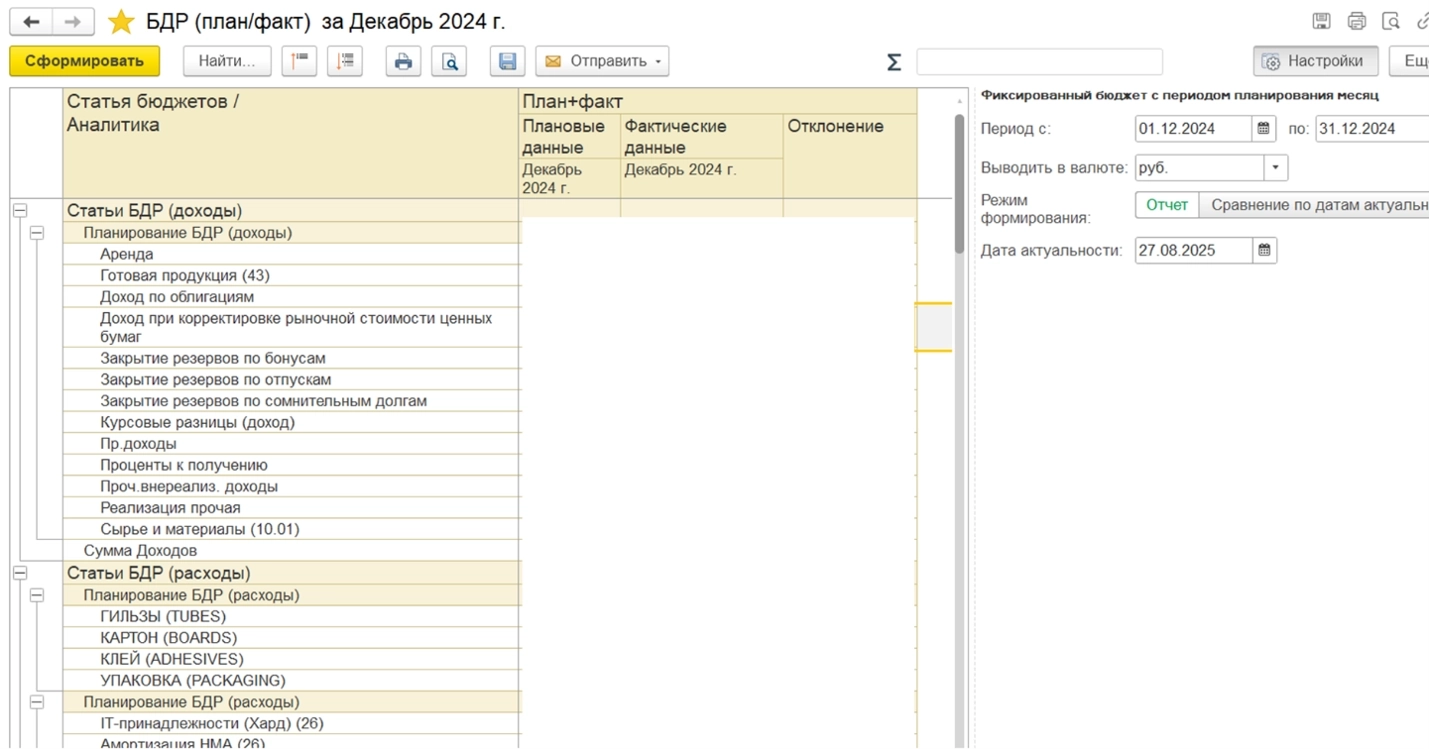This screenshot has width=1429, height=749.
Task: Select Сравнение по датам актуальности mode
Action: (1314, 205)
